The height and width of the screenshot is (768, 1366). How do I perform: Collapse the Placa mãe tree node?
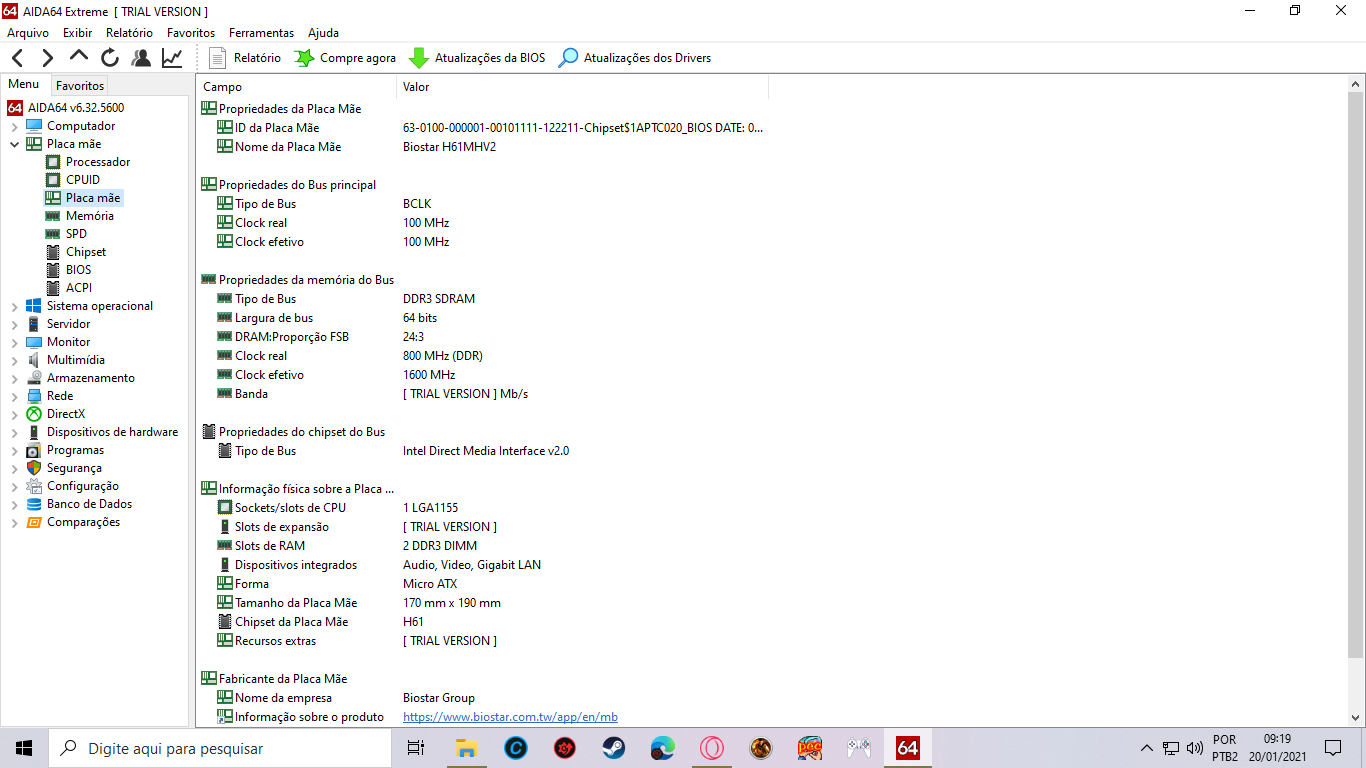tap(14, 144)
